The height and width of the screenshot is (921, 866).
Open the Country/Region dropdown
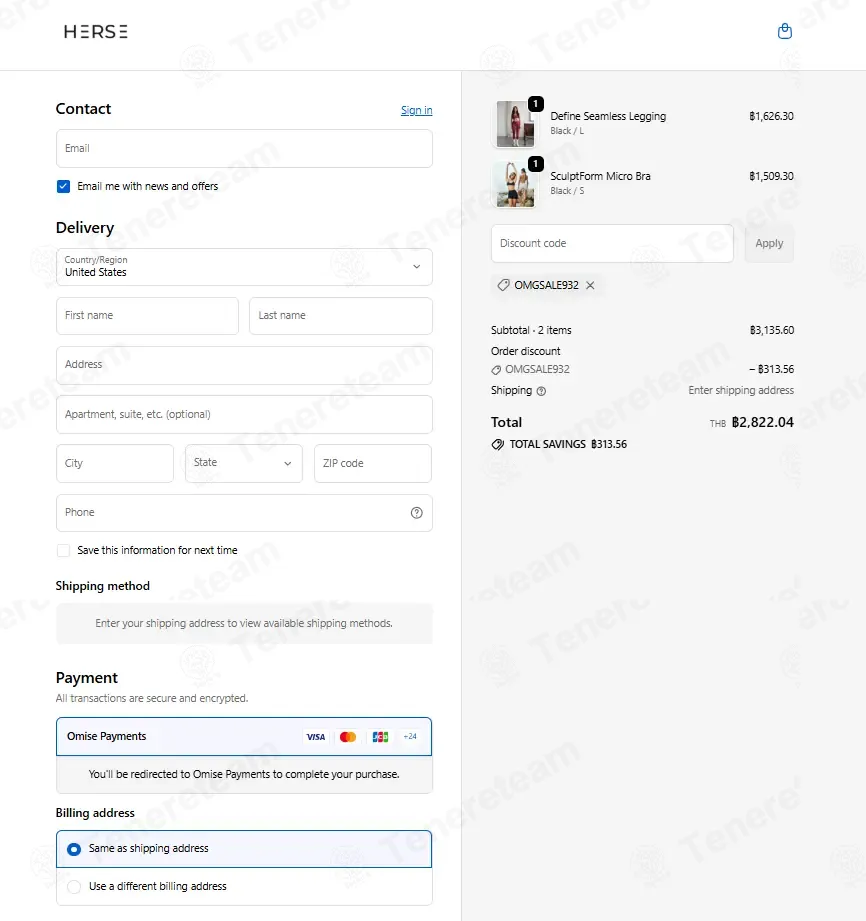pos(244,267)
